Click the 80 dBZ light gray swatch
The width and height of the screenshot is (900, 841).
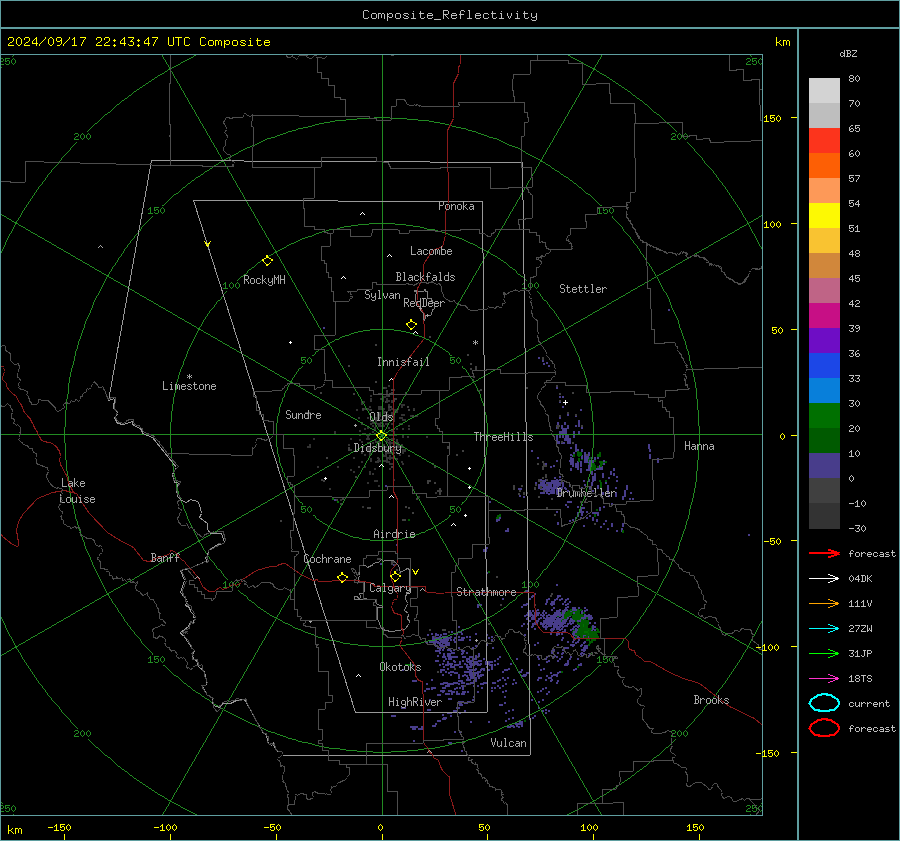coord(824,90)
